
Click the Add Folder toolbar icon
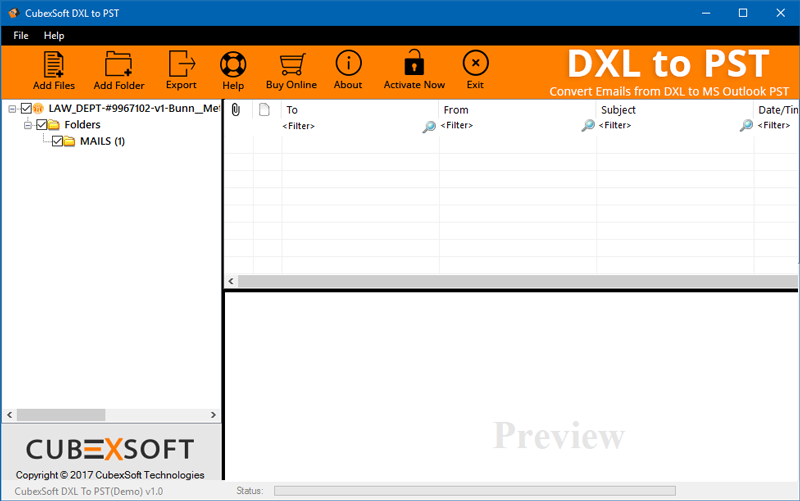[118, 64]
